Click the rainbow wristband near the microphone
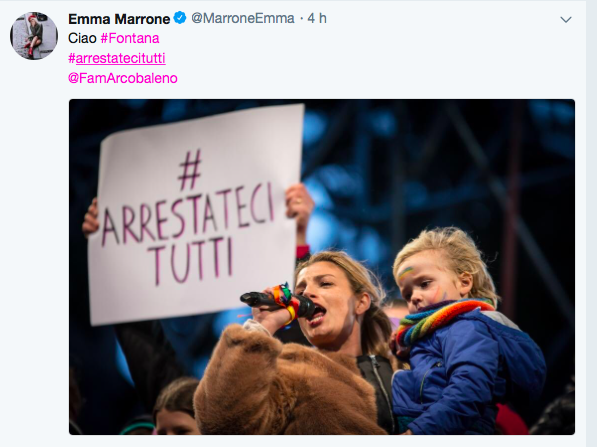597x447 pixels. click(x=286, y=302)
